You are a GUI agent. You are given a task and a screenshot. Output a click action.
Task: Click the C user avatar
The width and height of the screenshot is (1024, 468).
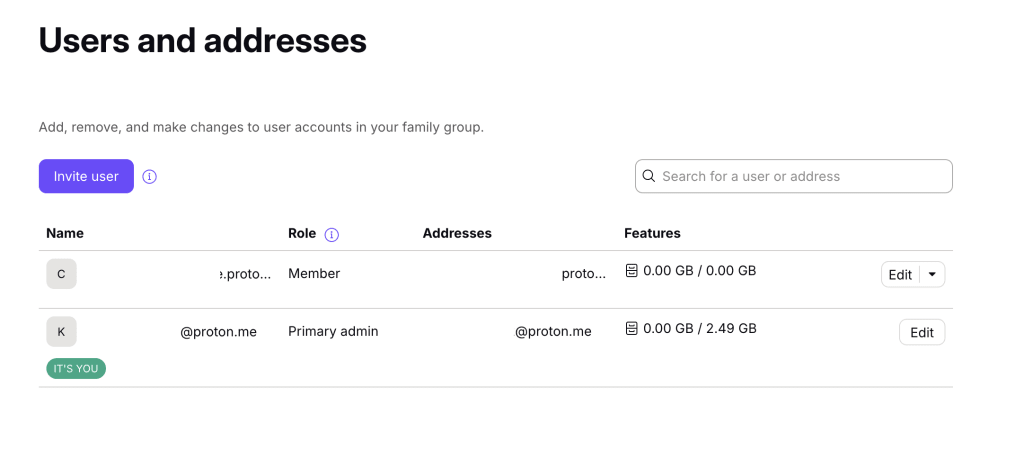[x=61, y=274]
